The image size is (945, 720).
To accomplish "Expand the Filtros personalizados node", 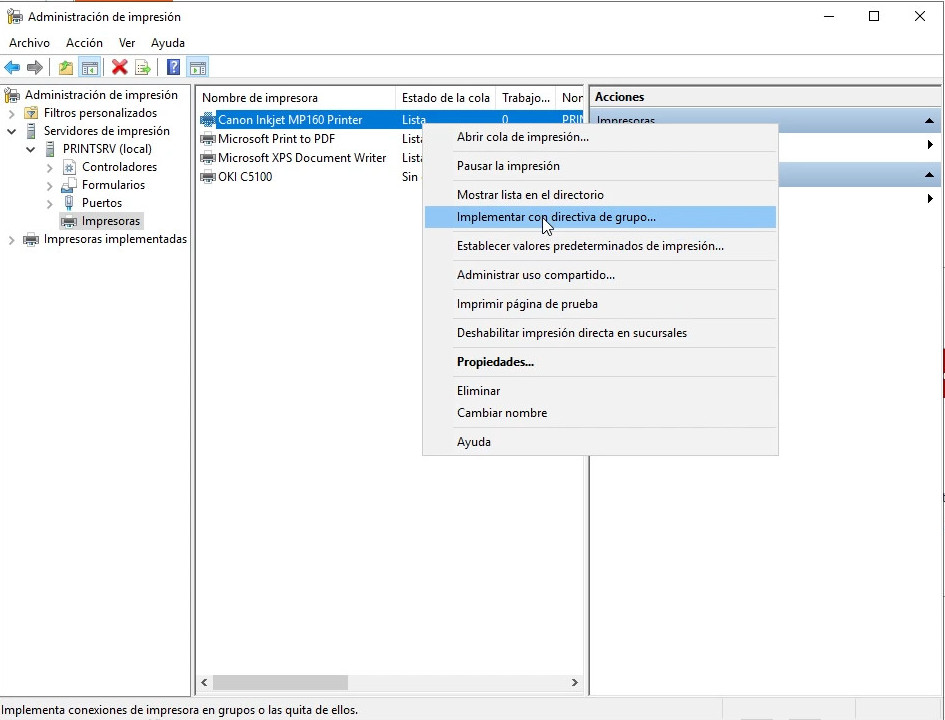I will 12,113.
